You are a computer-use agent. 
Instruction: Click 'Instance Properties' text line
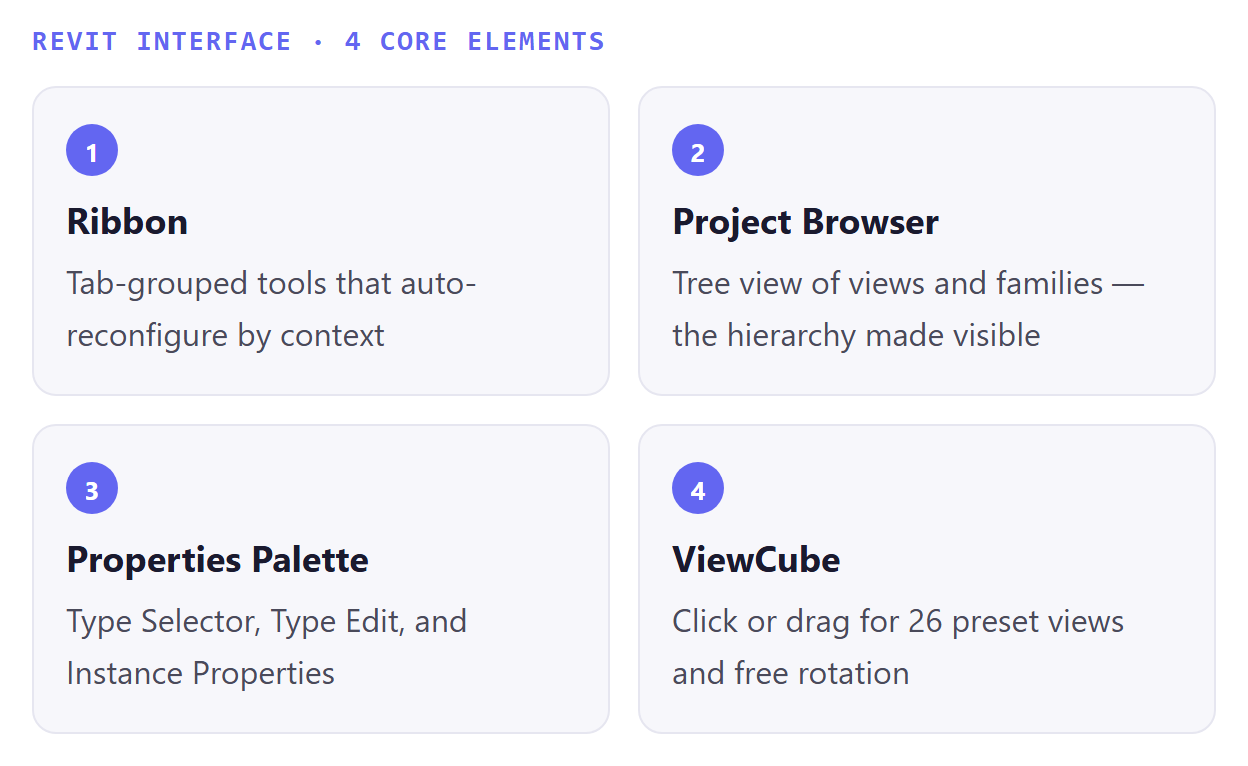(x=200, y=673)
